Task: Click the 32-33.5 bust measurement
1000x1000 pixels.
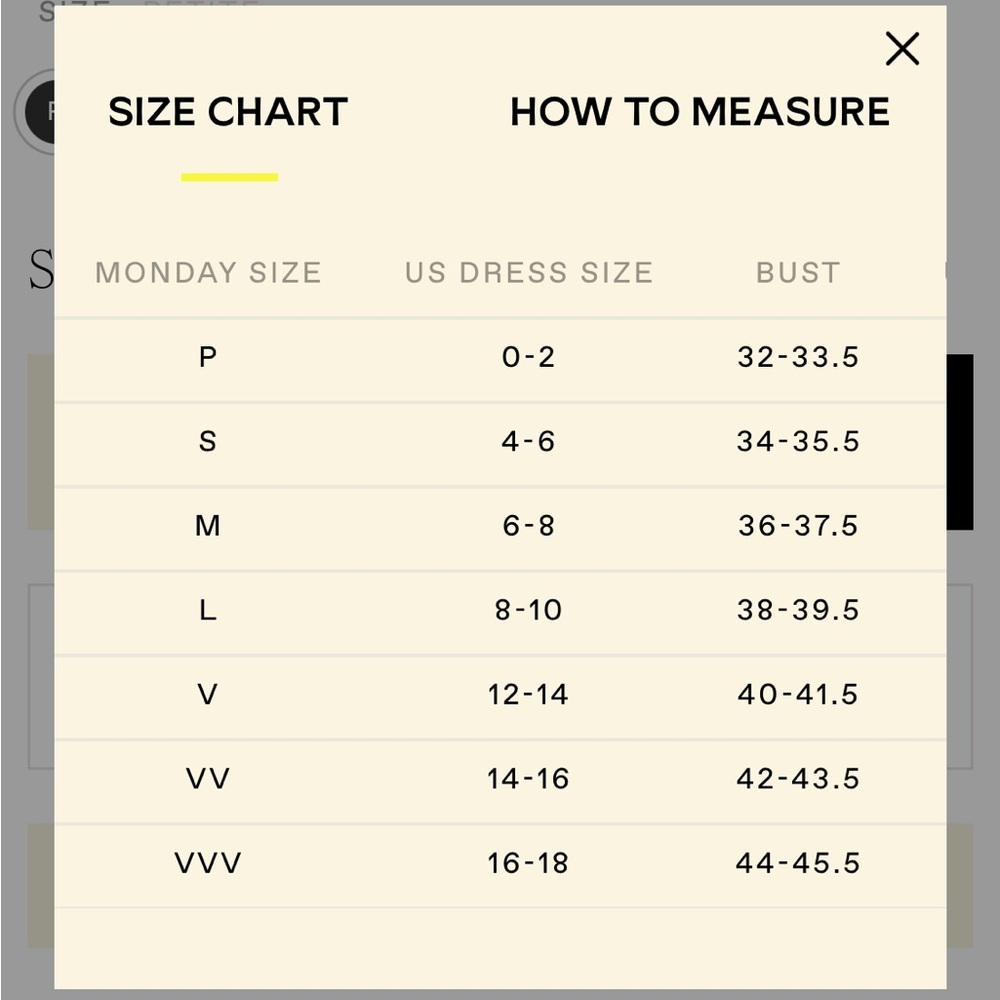Action: pos(798,357)
